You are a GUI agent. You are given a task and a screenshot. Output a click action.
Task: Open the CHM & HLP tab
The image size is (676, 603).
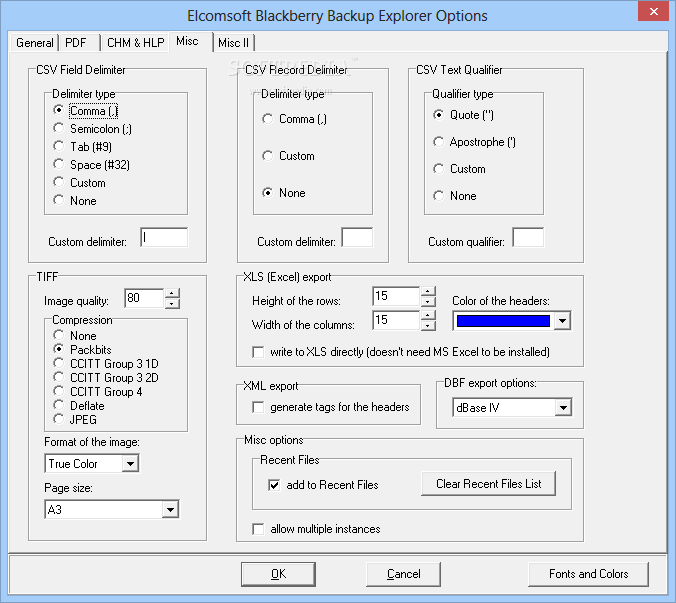[135, 43]
